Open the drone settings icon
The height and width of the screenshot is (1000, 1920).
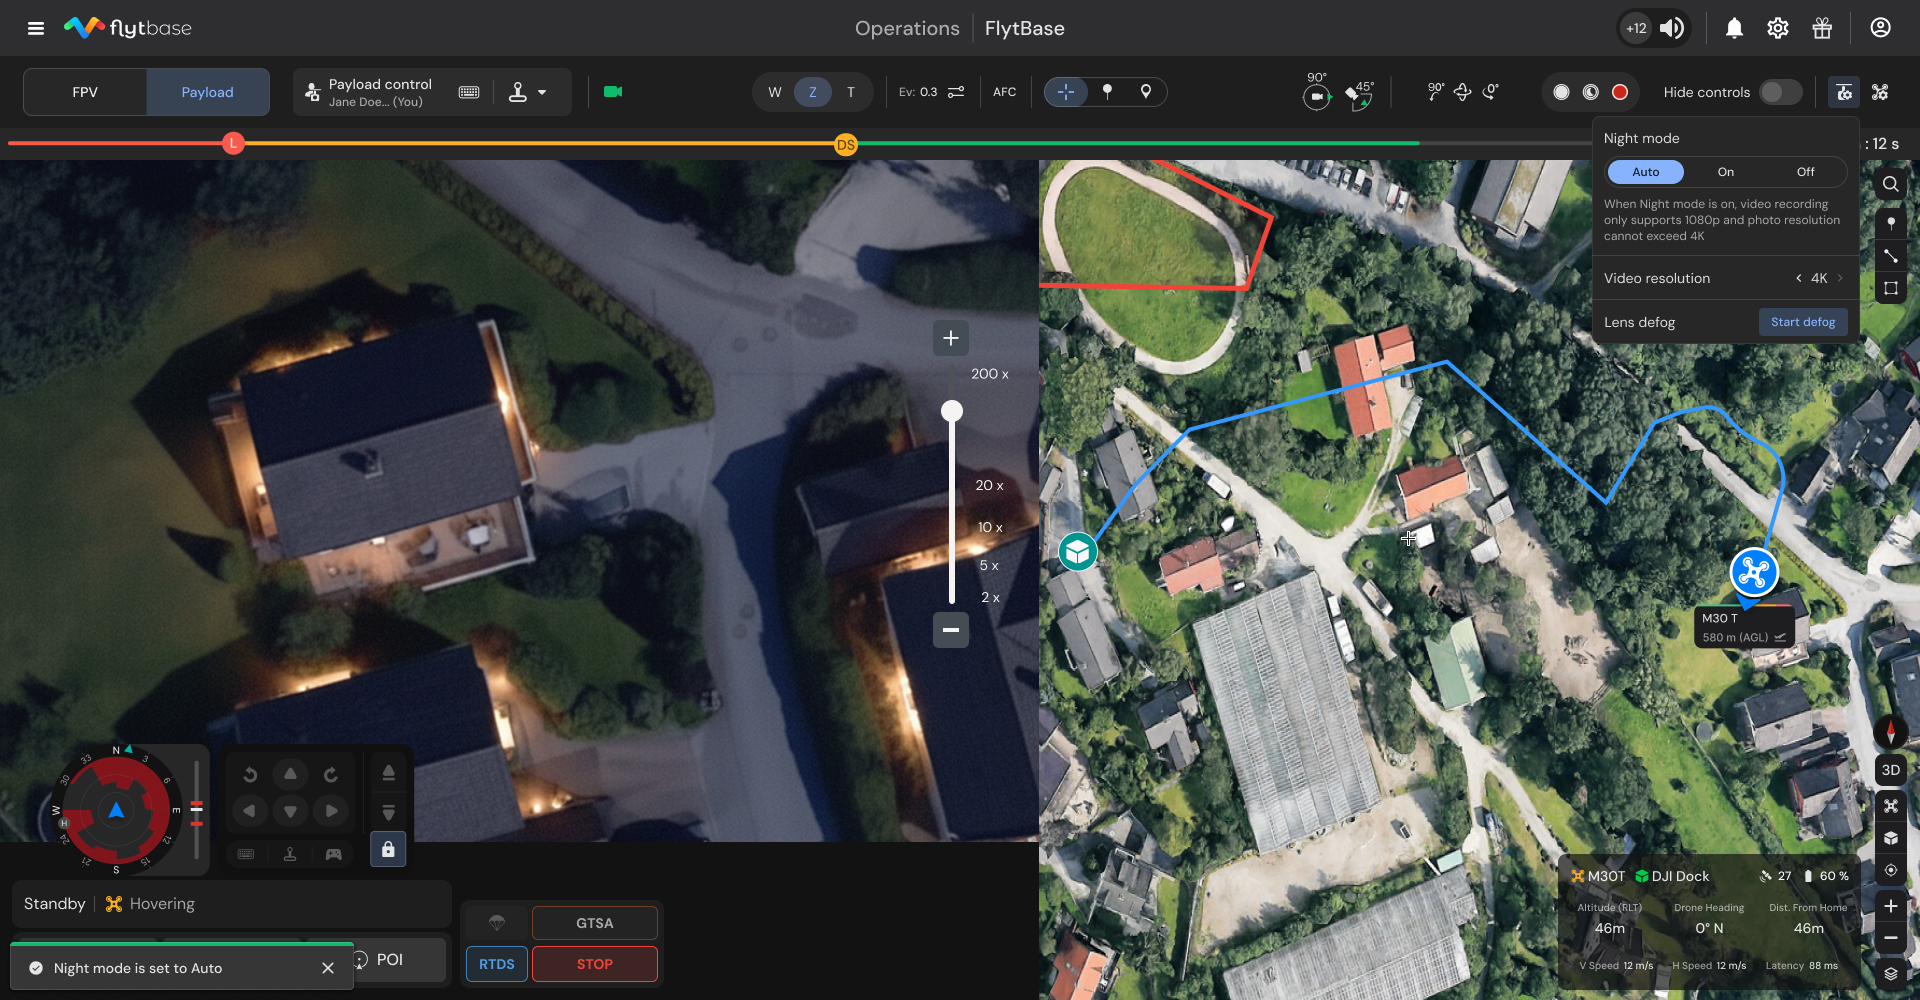(1880, 92)
